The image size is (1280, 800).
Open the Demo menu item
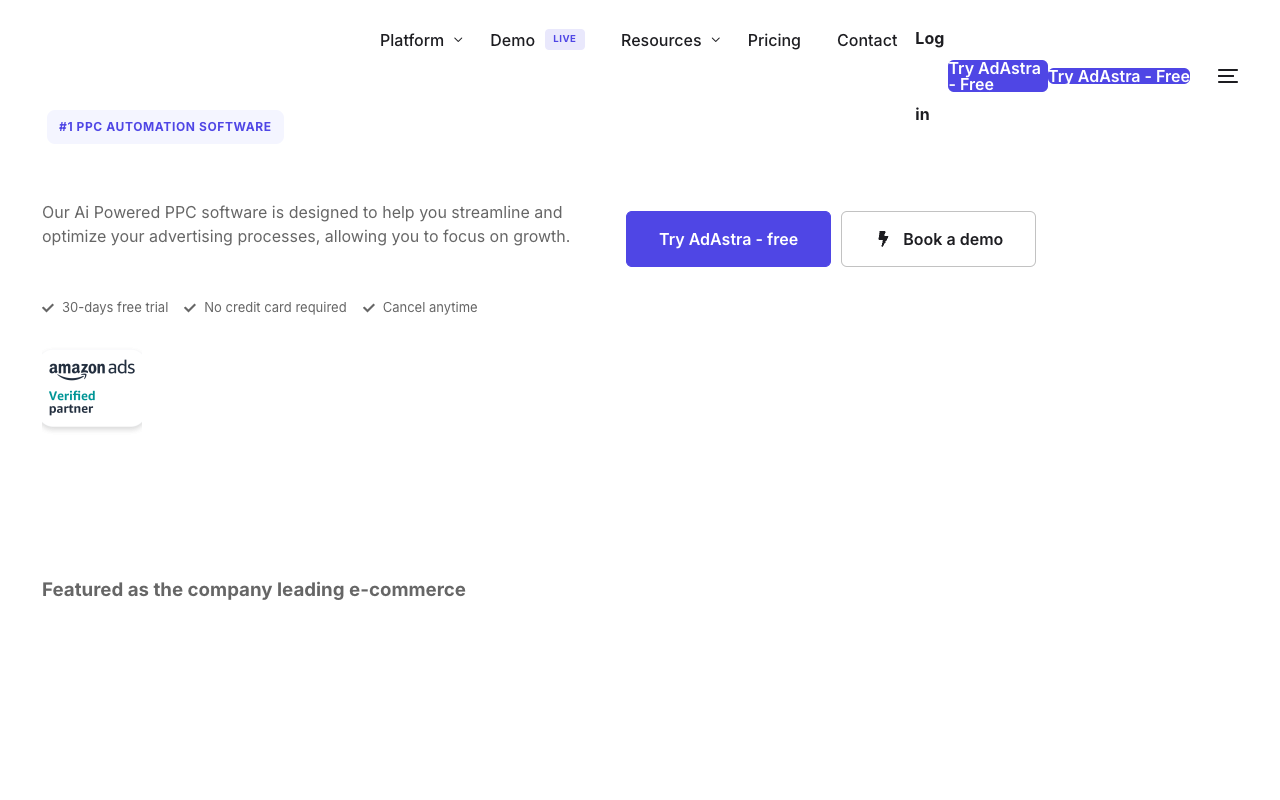512,40
